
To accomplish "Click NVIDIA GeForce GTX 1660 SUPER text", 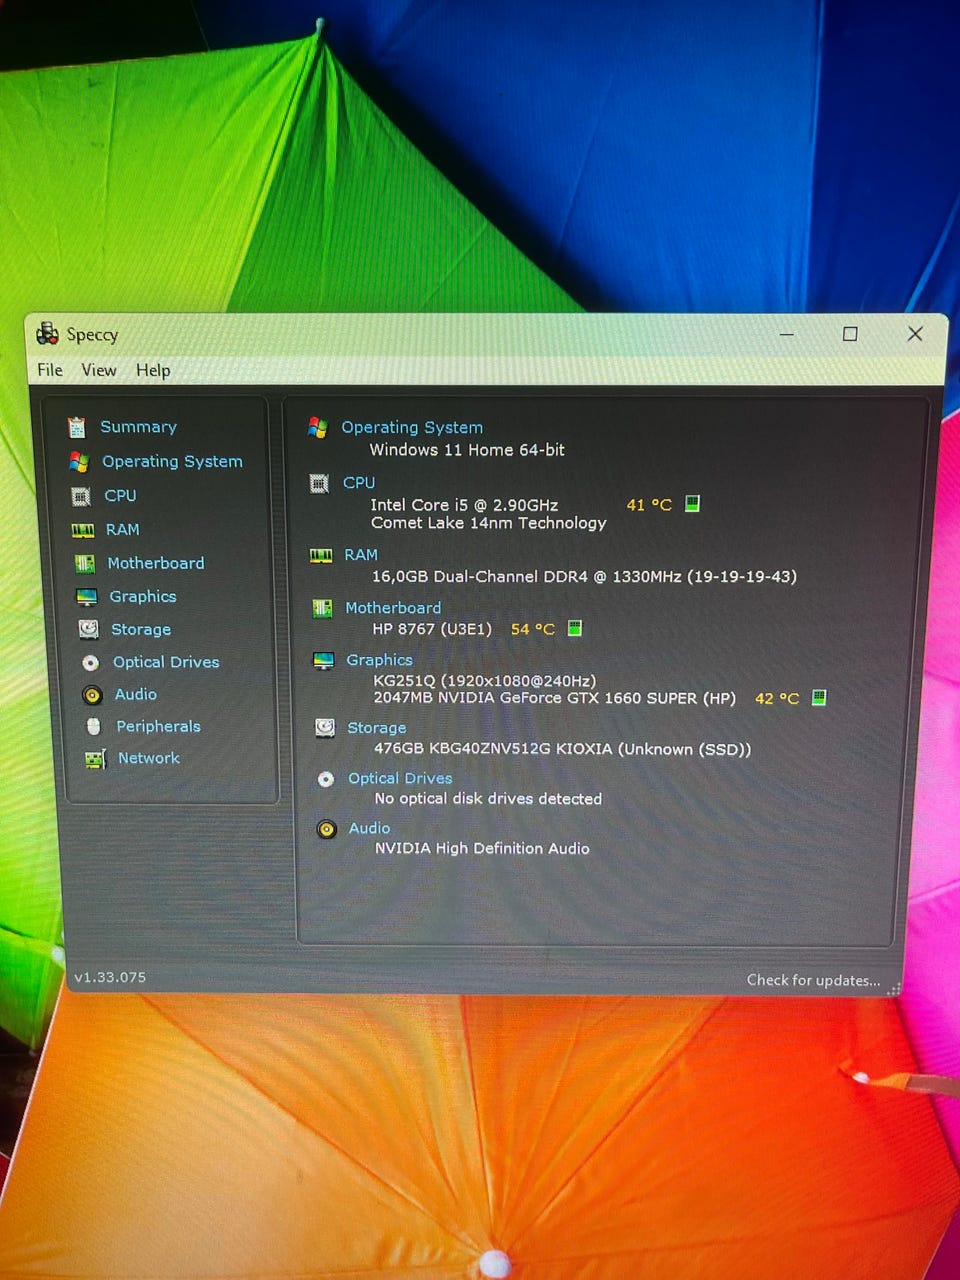I will pos(555,698).
